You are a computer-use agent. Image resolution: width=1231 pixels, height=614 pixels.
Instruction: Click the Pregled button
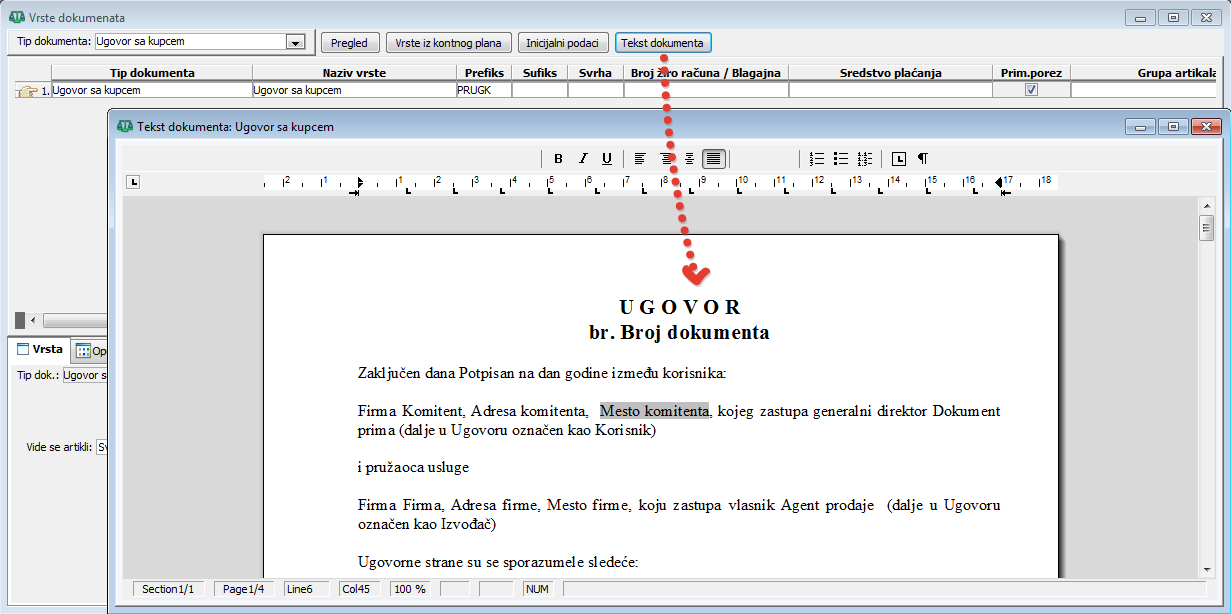coord(350,43)
